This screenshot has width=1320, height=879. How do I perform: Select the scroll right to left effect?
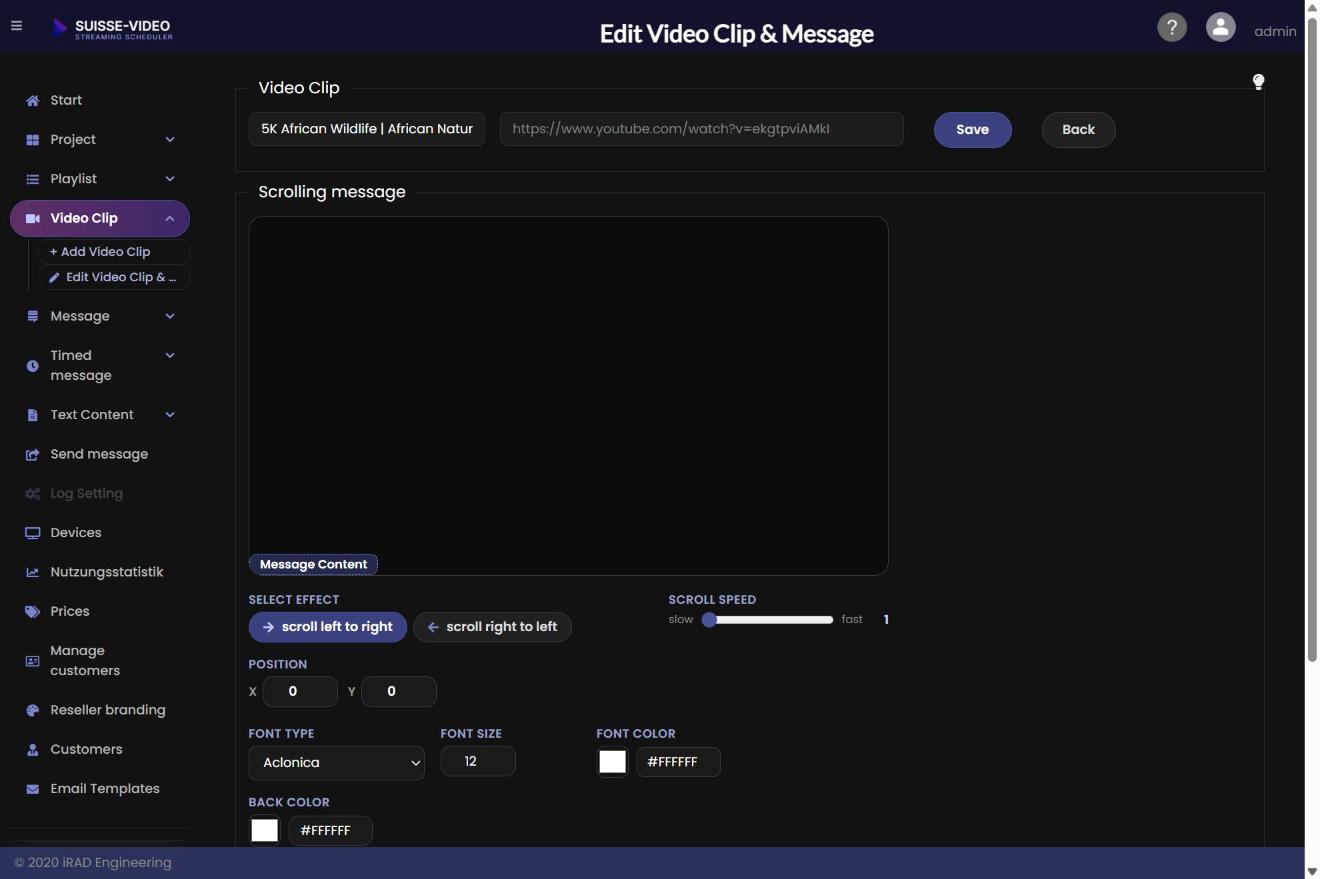tap(492, 627)
